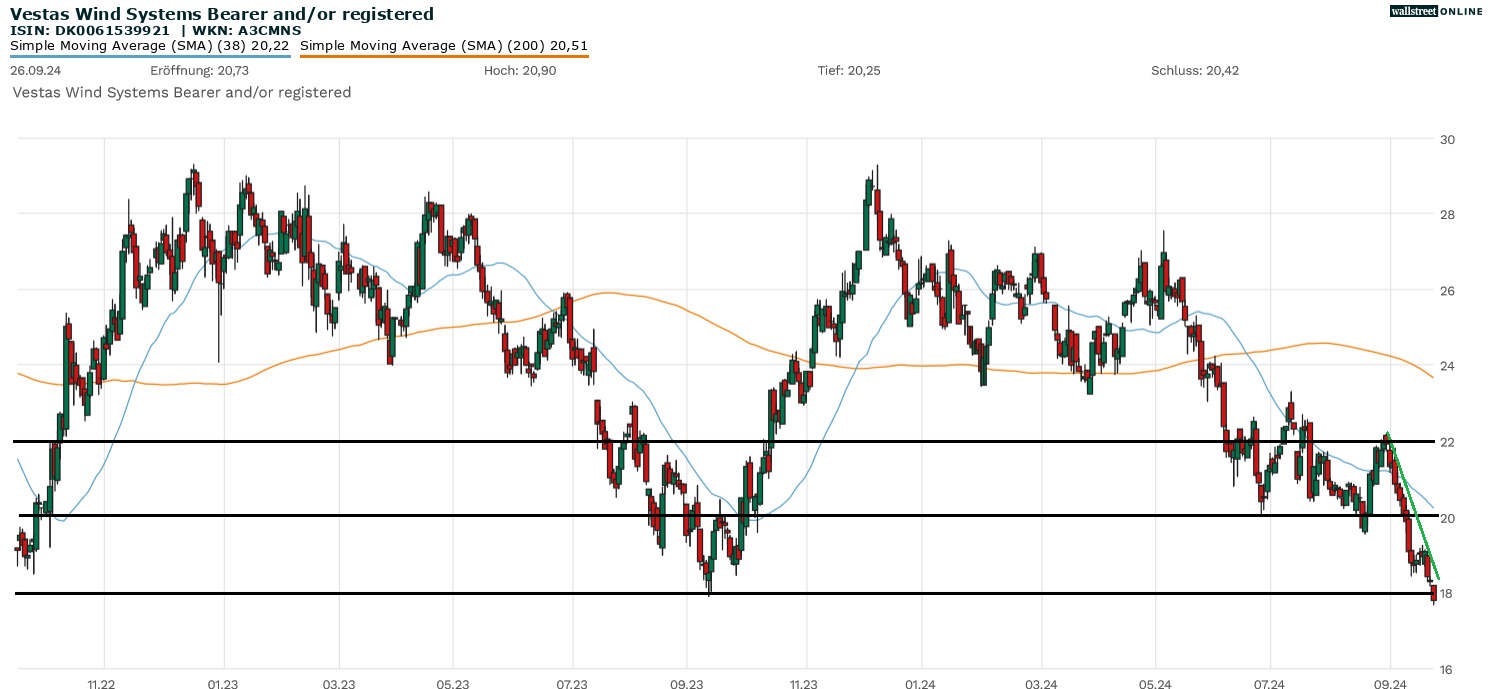This screenshot has height=689, width=1490.
Task: Click the latest red candlestick at chart's right edge
Action: (1434, 590)
